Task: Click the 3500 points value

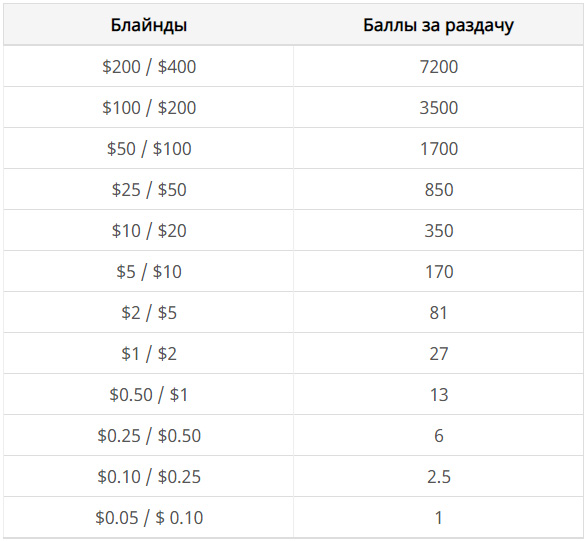Action: point(438,107)
